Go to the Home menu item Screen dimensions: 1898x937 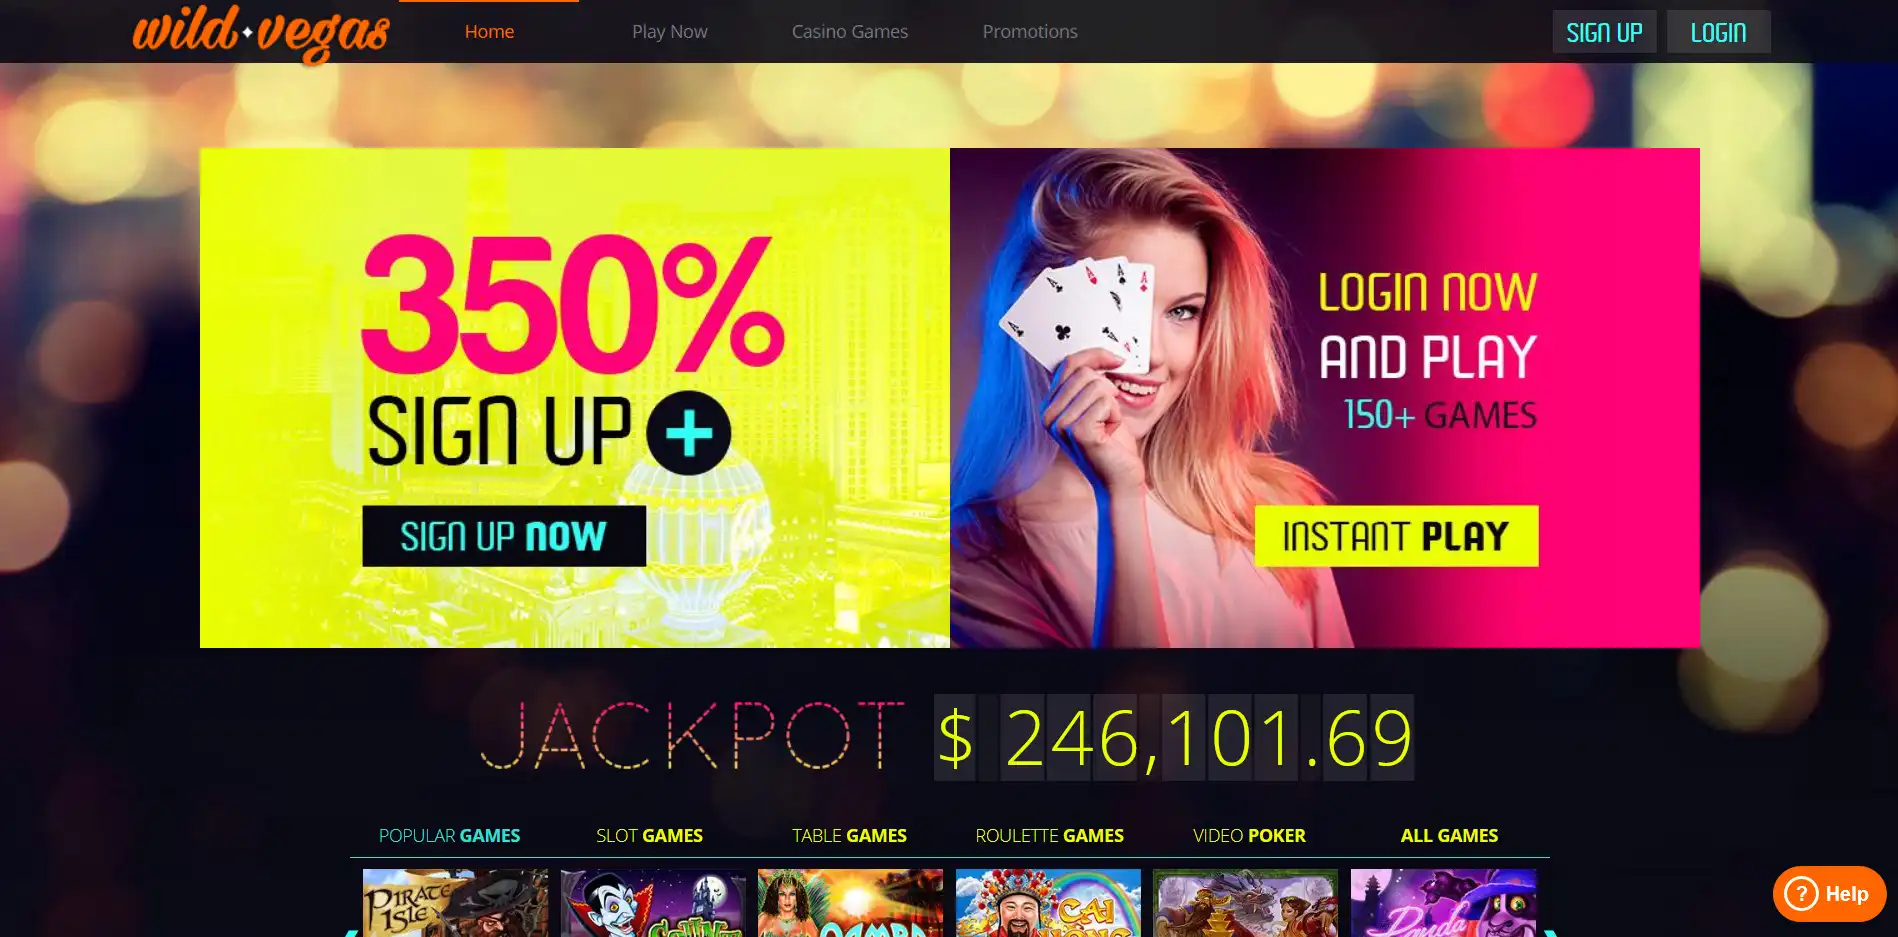pyautogui.click(x=489, y=31)
